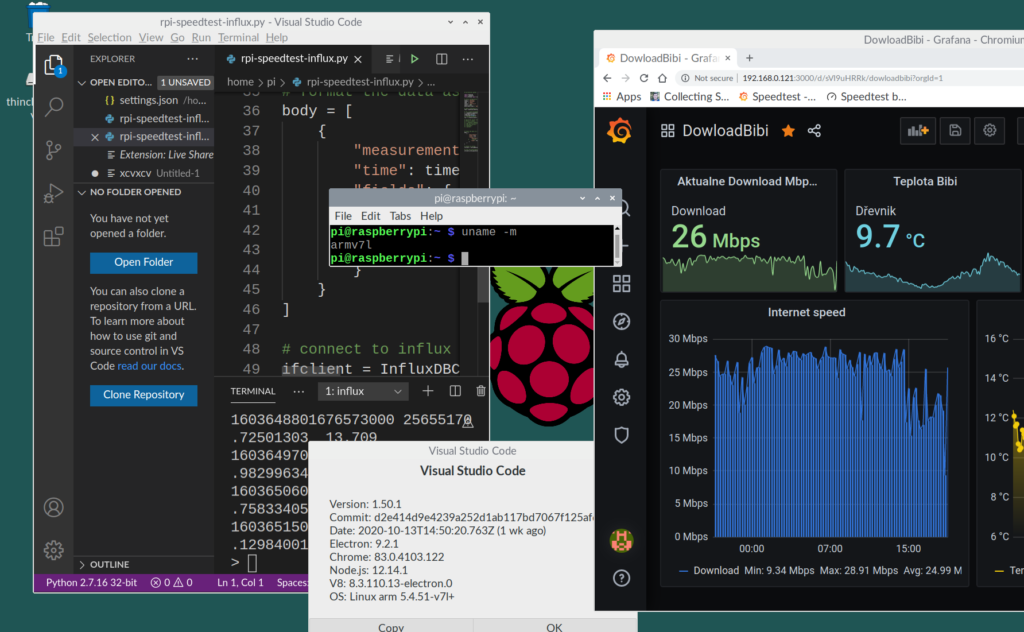Click Ln 1, Col 1 in status bar
The width and height of the screenshot is (1024, 632).
(x=240, y=582)
